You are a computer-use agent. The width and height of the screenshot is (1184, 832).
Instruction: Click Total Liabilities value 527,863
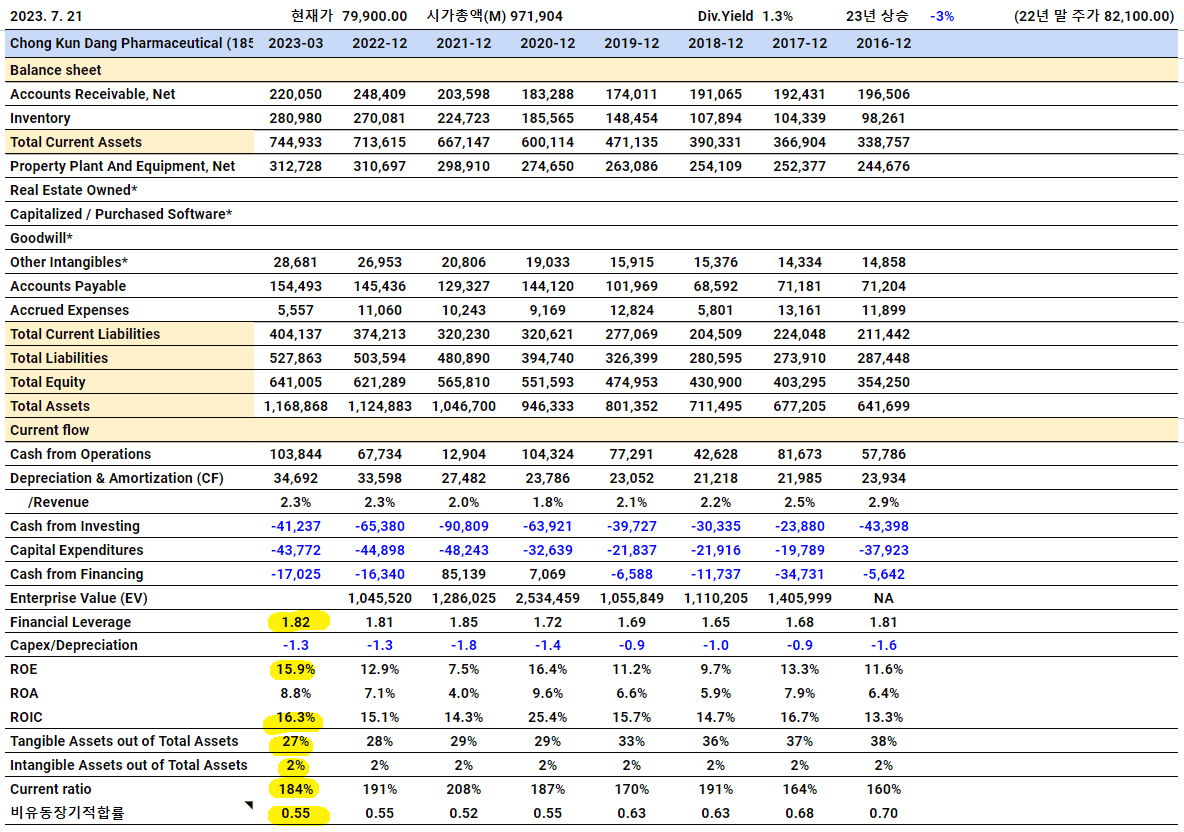click(x=295, y=358)
